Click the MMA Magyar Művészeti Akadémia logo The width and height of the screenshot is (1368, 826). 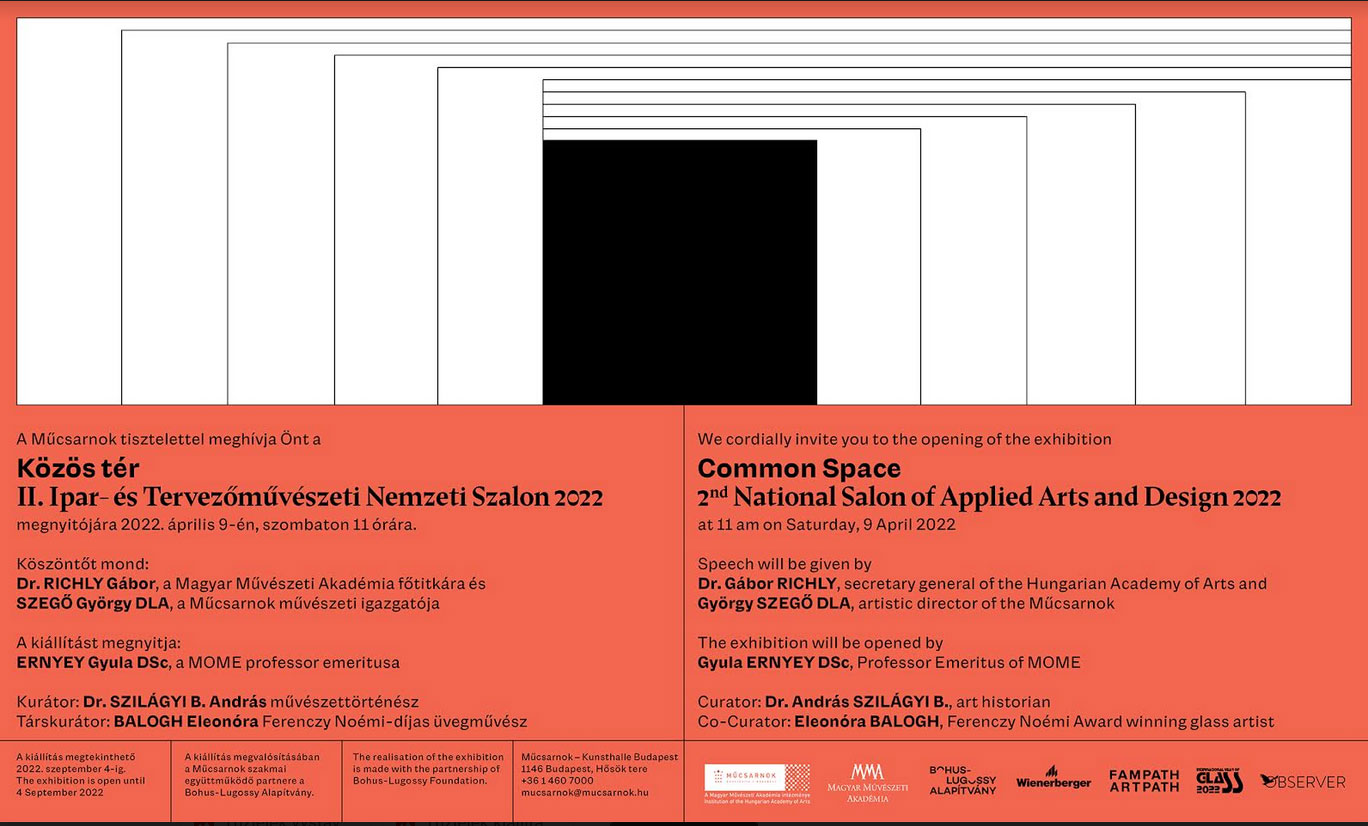click(867, 783)
